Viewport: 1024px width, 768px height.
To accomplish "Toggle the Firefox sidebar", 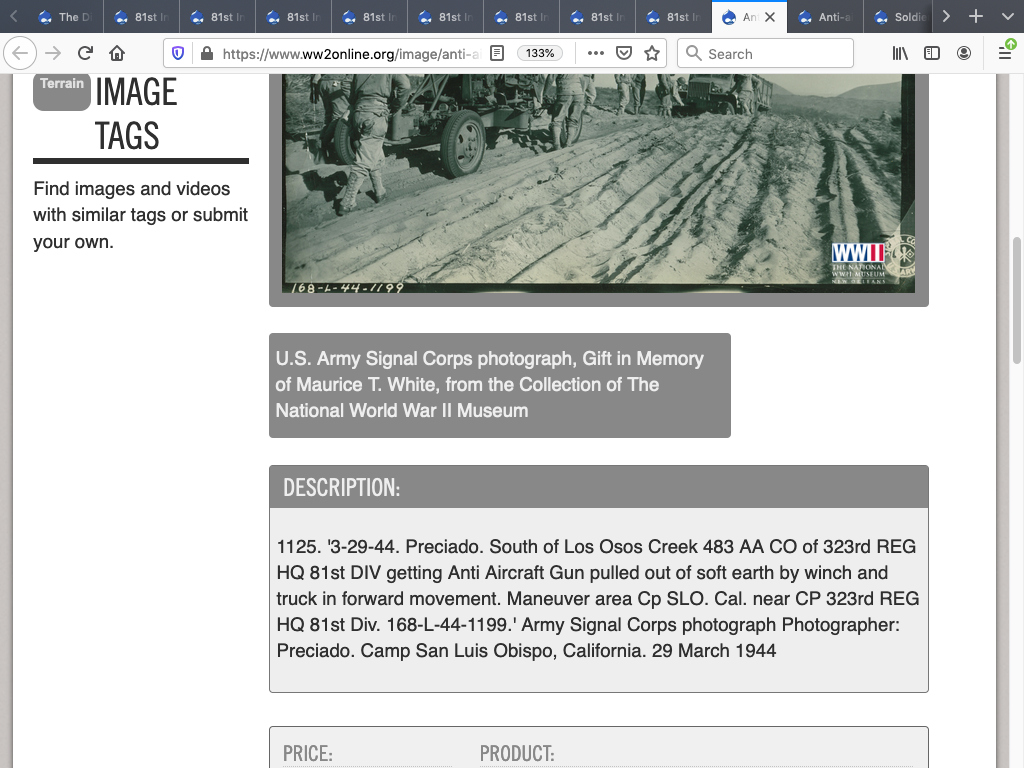I will pos(932,53).
